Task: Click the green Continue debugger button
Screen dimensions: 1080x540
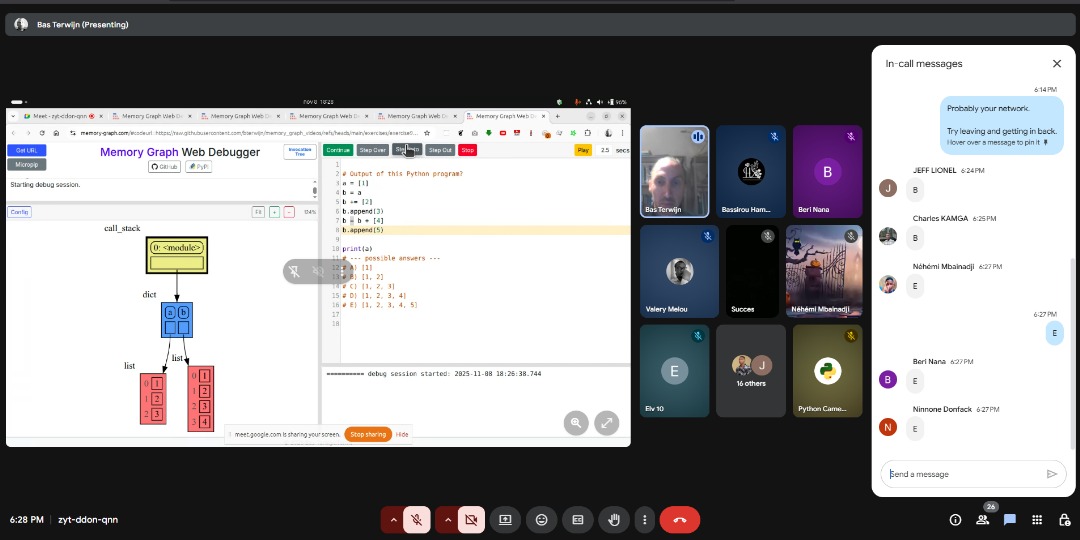Action: click(x=338, y=150)
